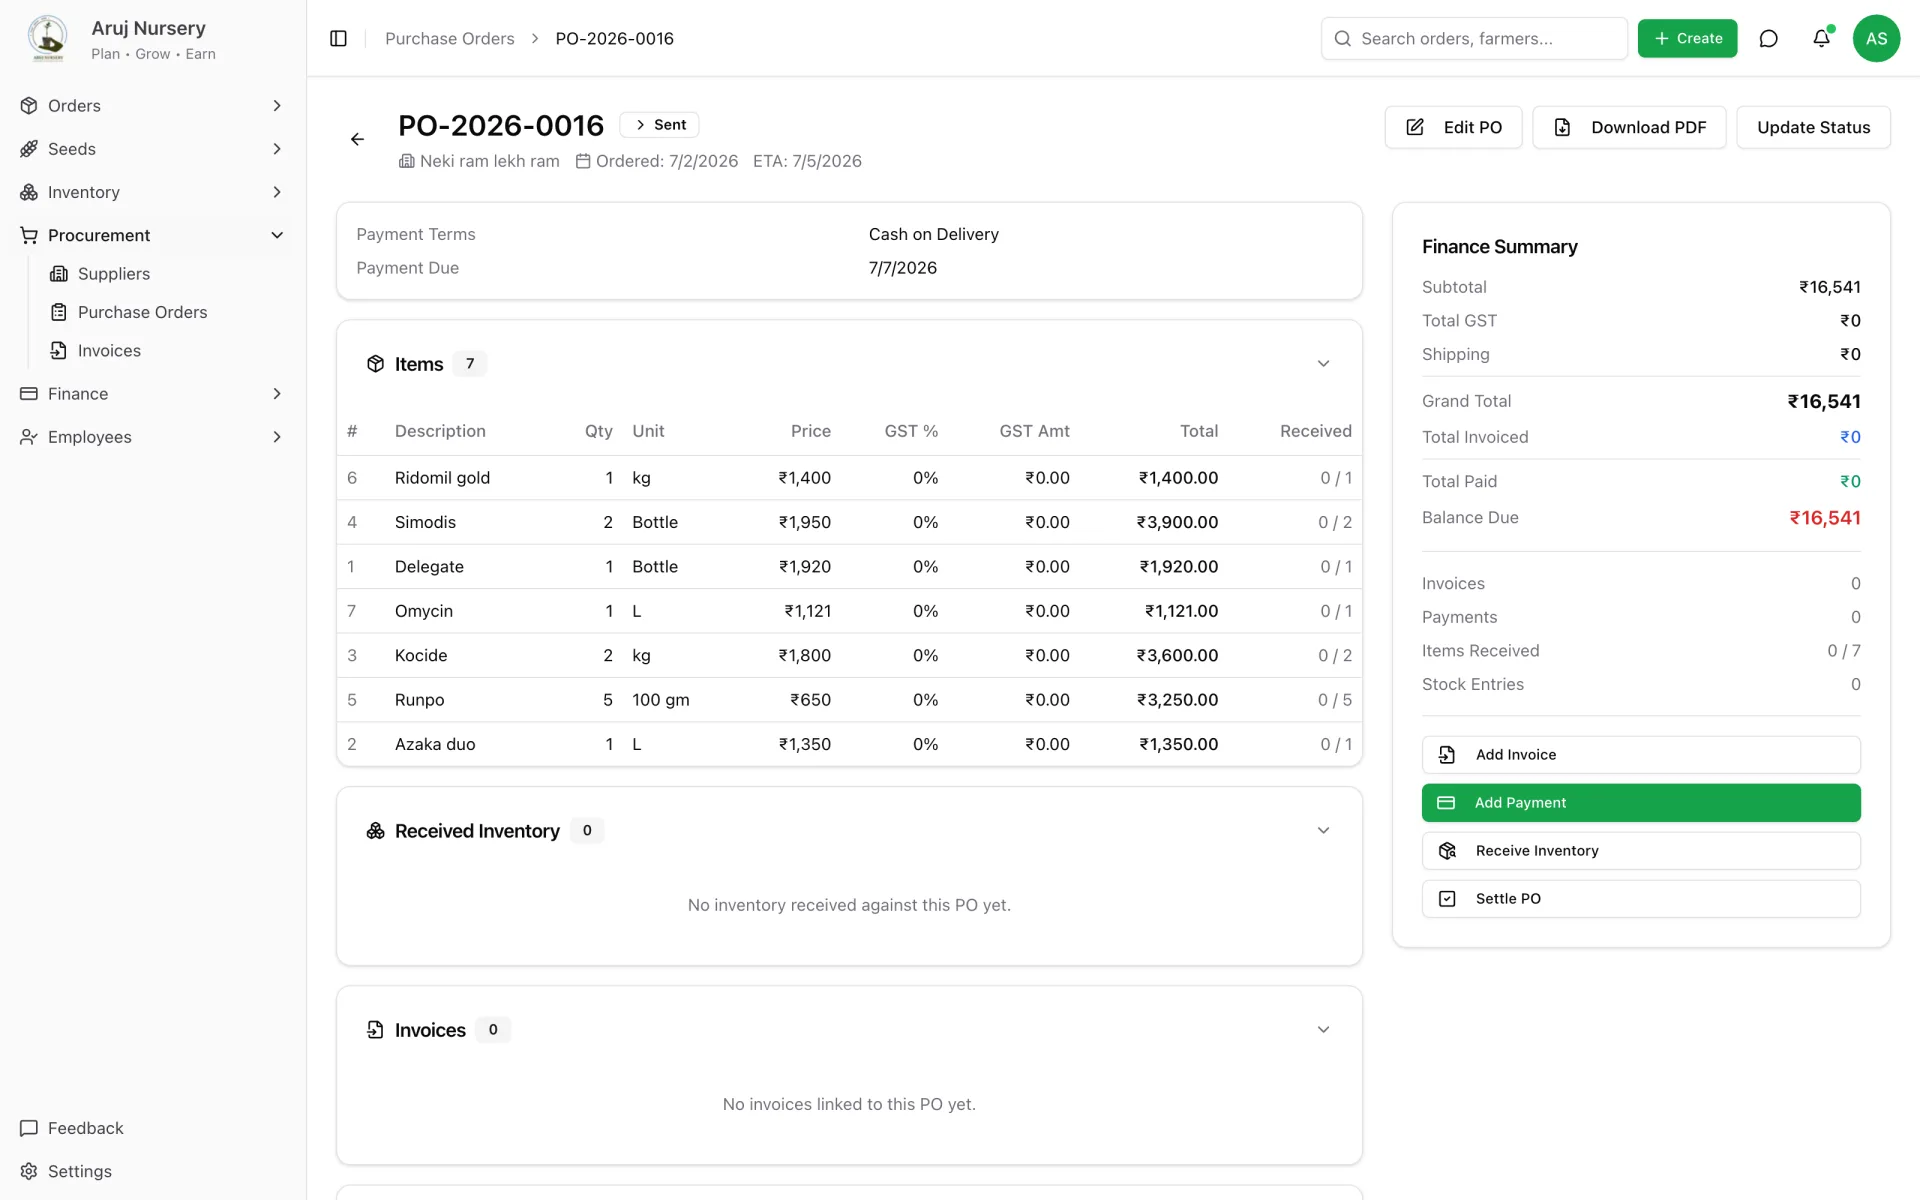The image size is (1920, 1200).
Task: Toggle the sidebar panel icon
Action: pos(338,38)
